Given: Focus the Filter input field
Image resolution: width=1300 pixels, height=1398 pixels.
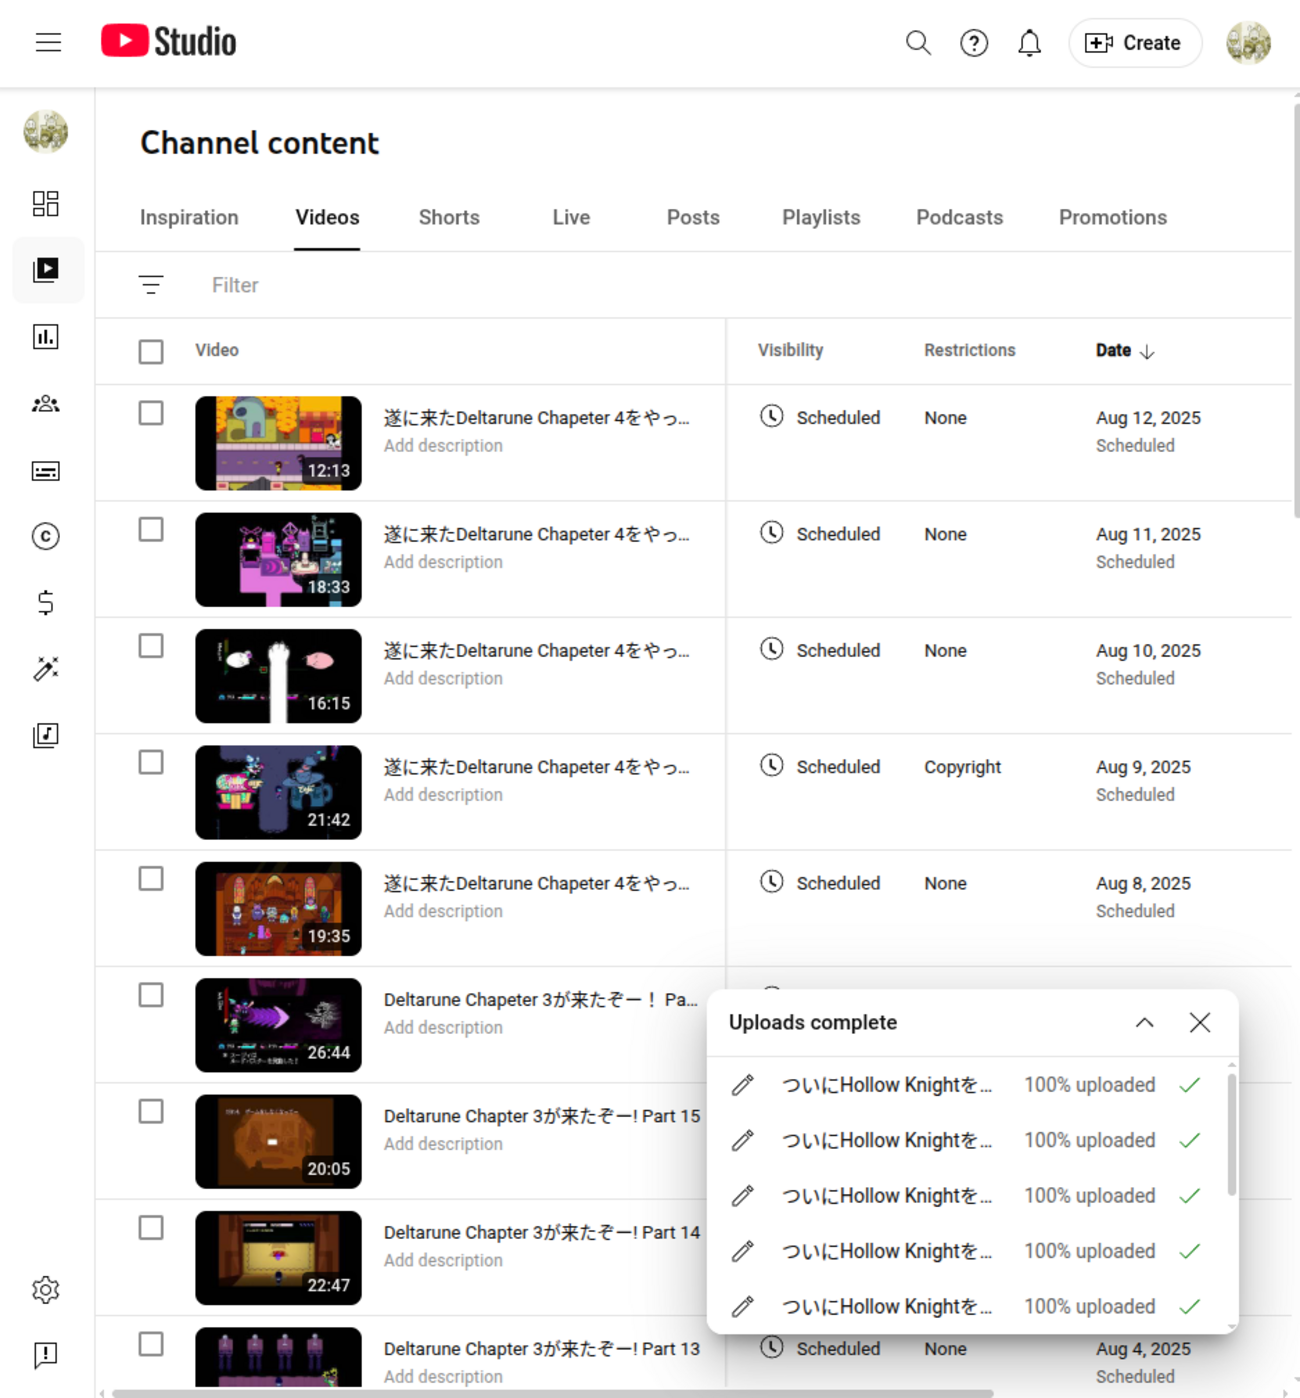Looking at the screenshot, I should tap(235, 285).
